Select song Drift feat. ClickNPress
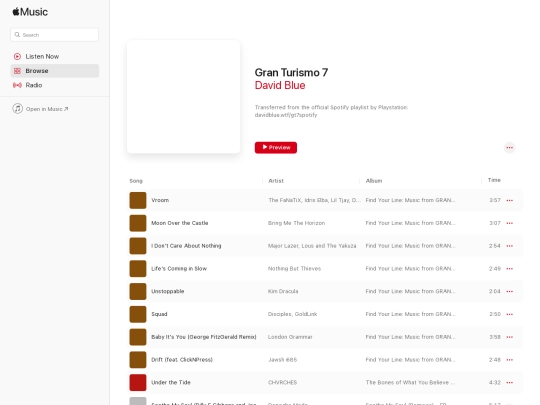The height and width of the screenshot is (405, 540). [182, 360]
